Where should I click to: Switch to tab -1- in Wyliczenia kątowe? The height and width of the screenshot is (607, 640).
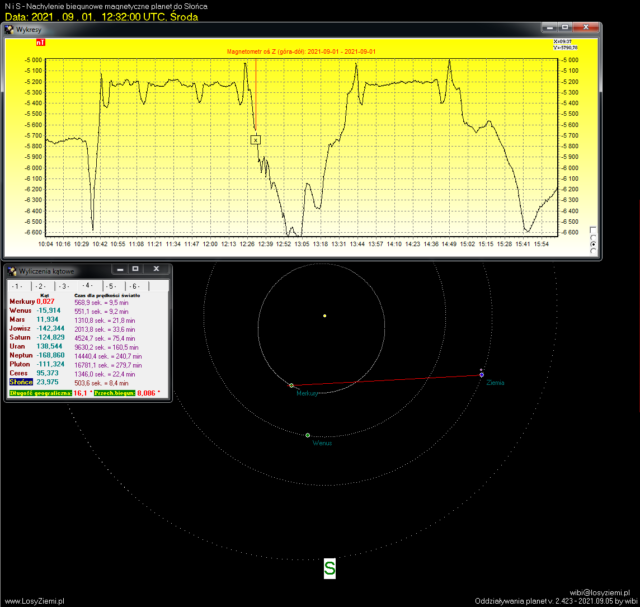click(x=18, y=286)
